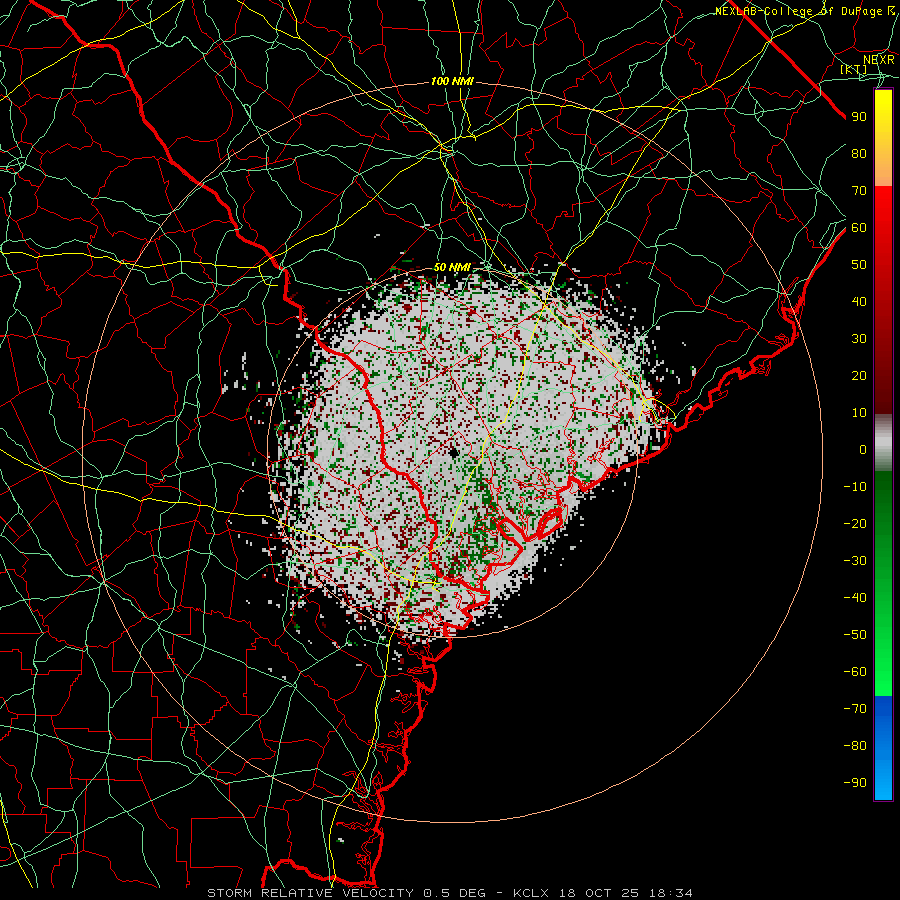Click the 0 value on velocity scale
The image size is (900, 900).
[863, 450]
